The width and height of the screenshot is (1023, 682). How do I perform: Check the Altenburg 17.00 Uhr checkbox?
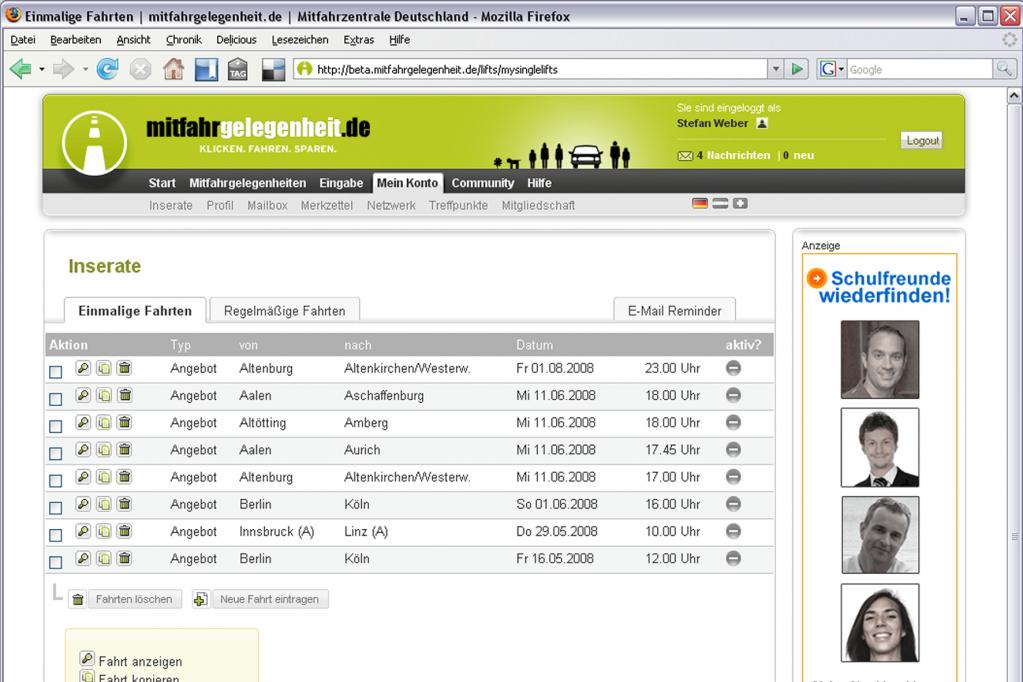[56, 480]
